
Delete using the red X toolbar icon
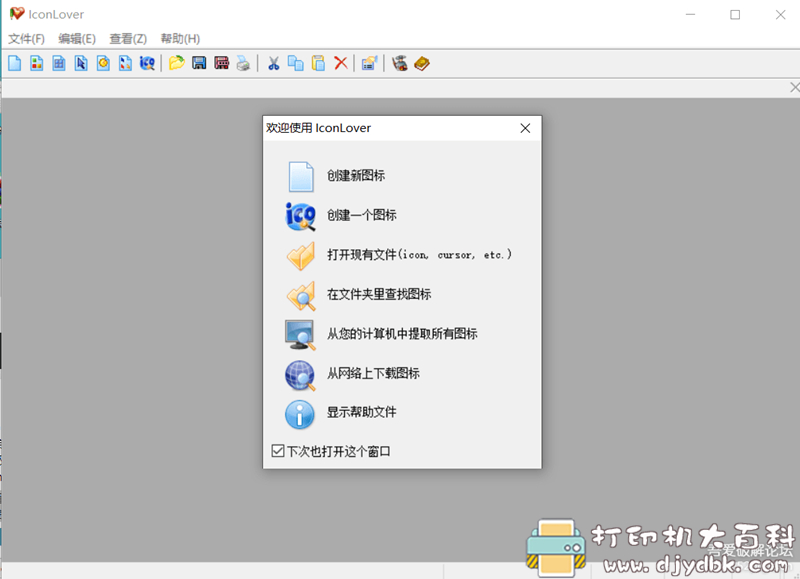coord(341,63)
